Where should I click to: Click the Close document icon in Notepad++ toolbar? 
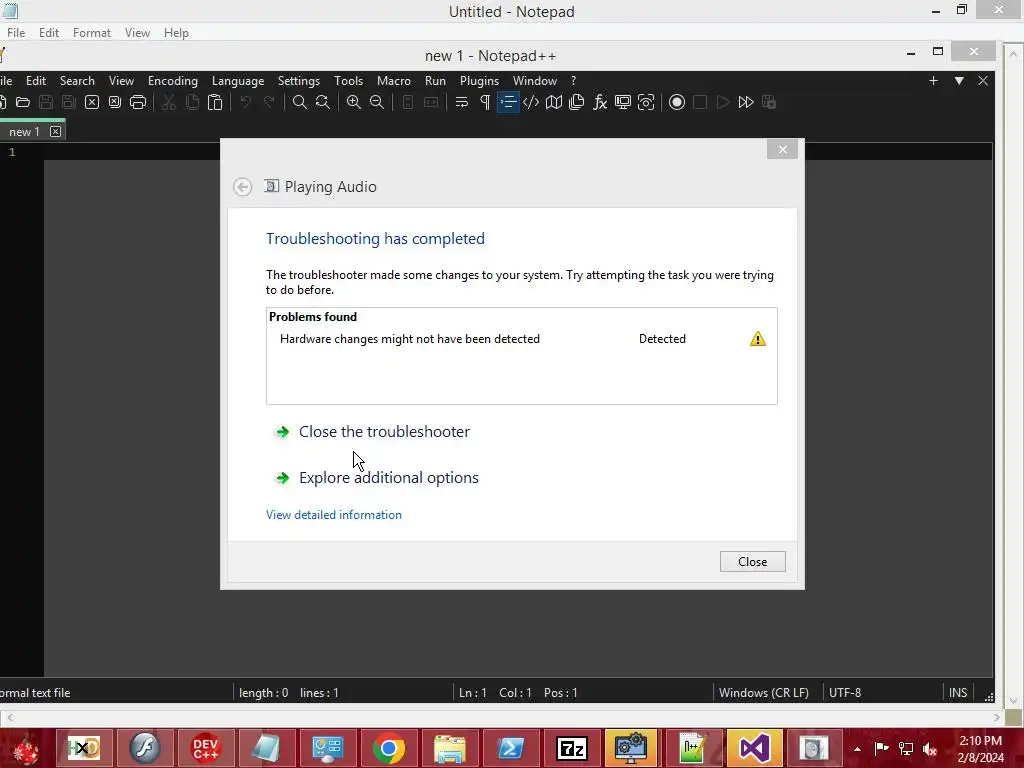[92, 102]
